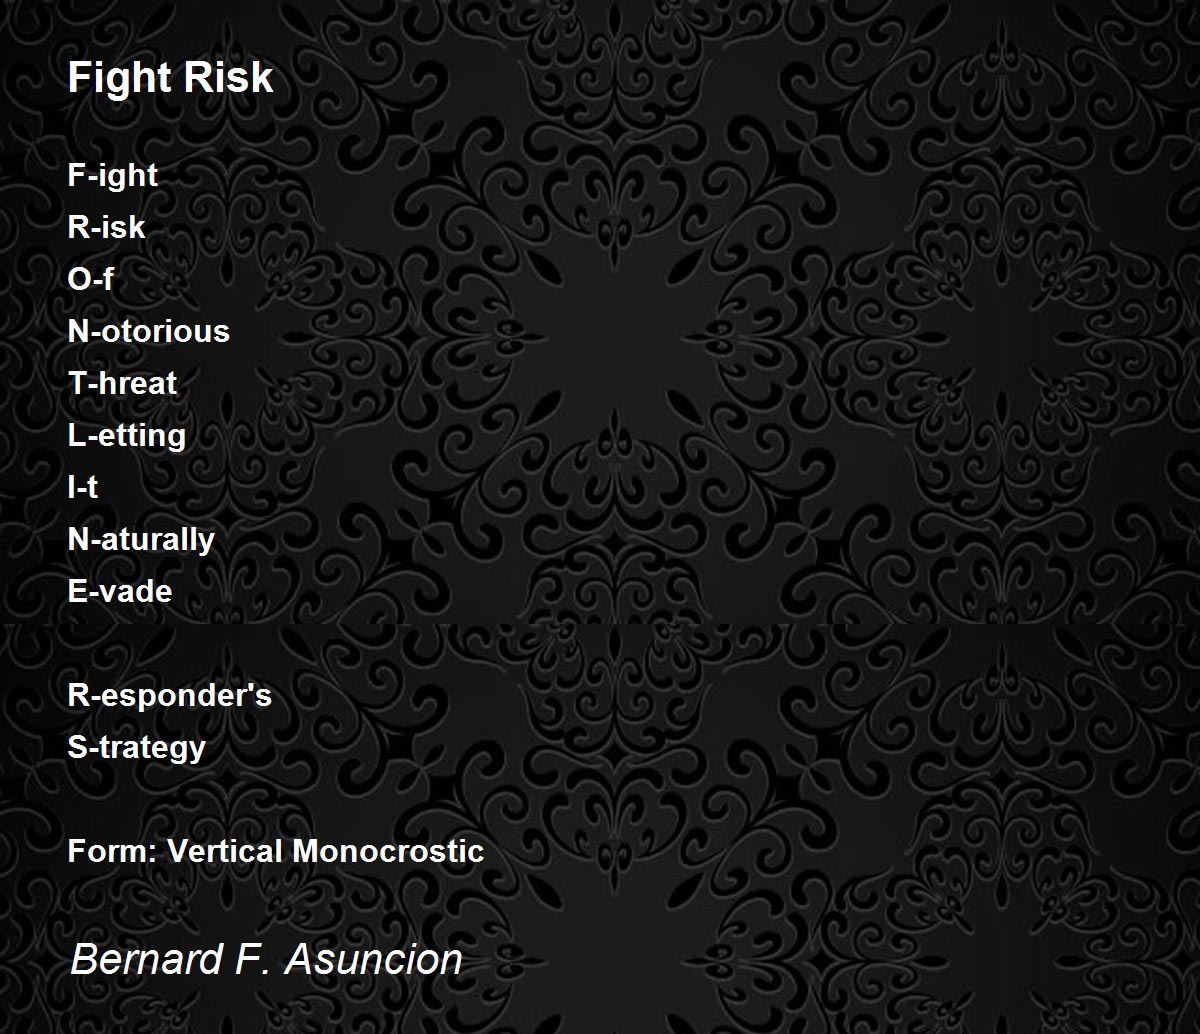Click the poem title Fight Risk

coord(170,77)
